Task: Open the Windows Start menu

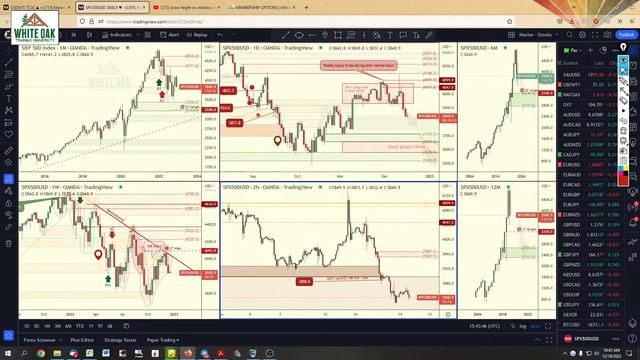Action: coord(7,353)
